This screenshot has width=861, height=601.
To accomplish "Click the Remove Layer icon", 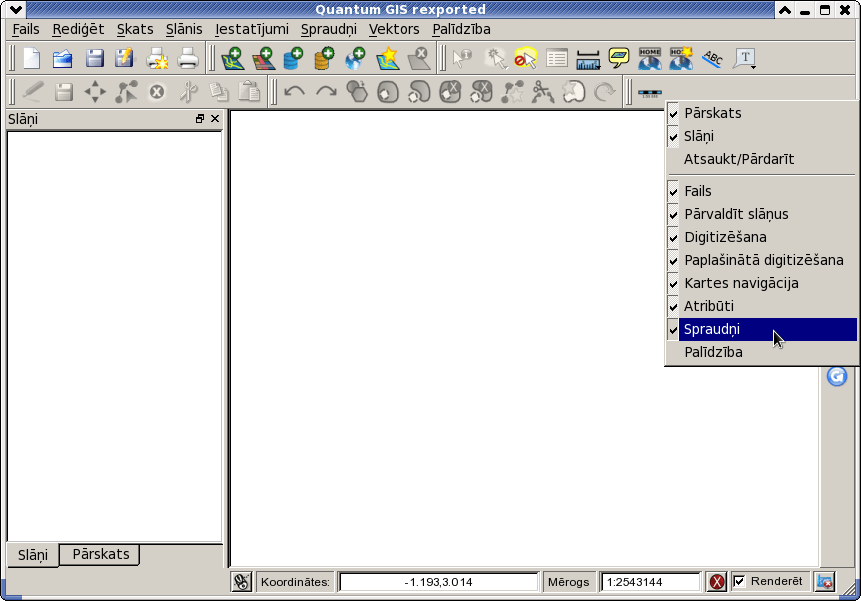I will (418, 58).
